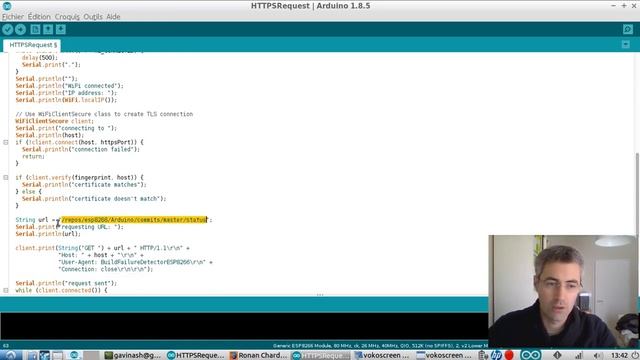The image size is (640, 360).
Task: Open the Serial Monitor magnifier icon
Action: click(x=628, y=29)
